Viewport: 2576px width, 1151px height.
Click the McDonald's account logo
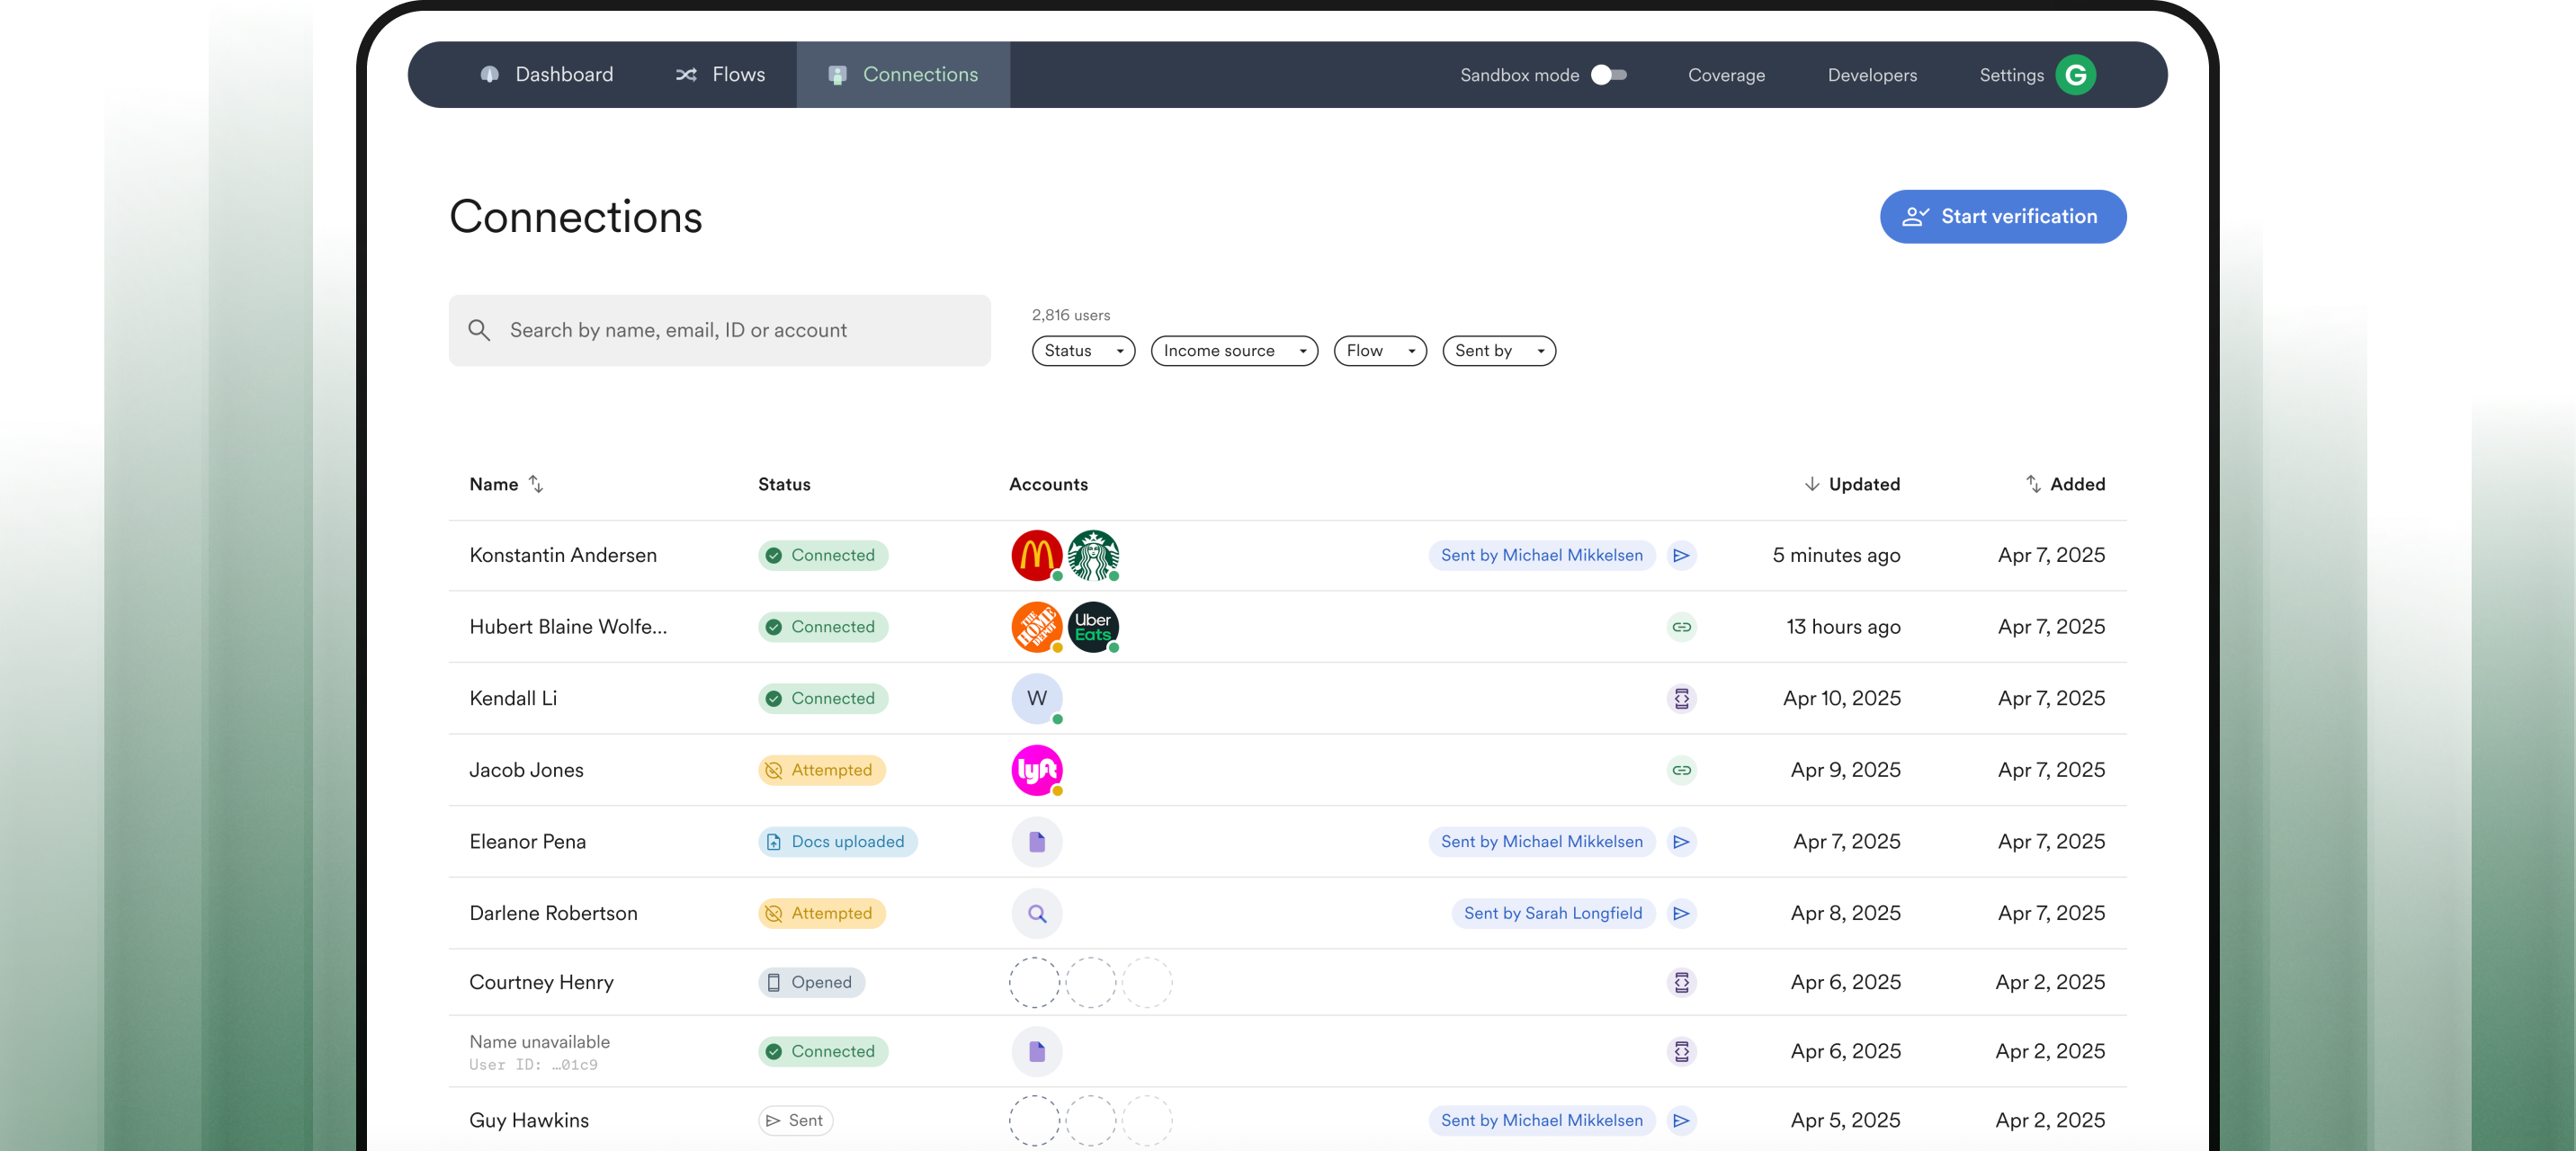(1036, 555)
